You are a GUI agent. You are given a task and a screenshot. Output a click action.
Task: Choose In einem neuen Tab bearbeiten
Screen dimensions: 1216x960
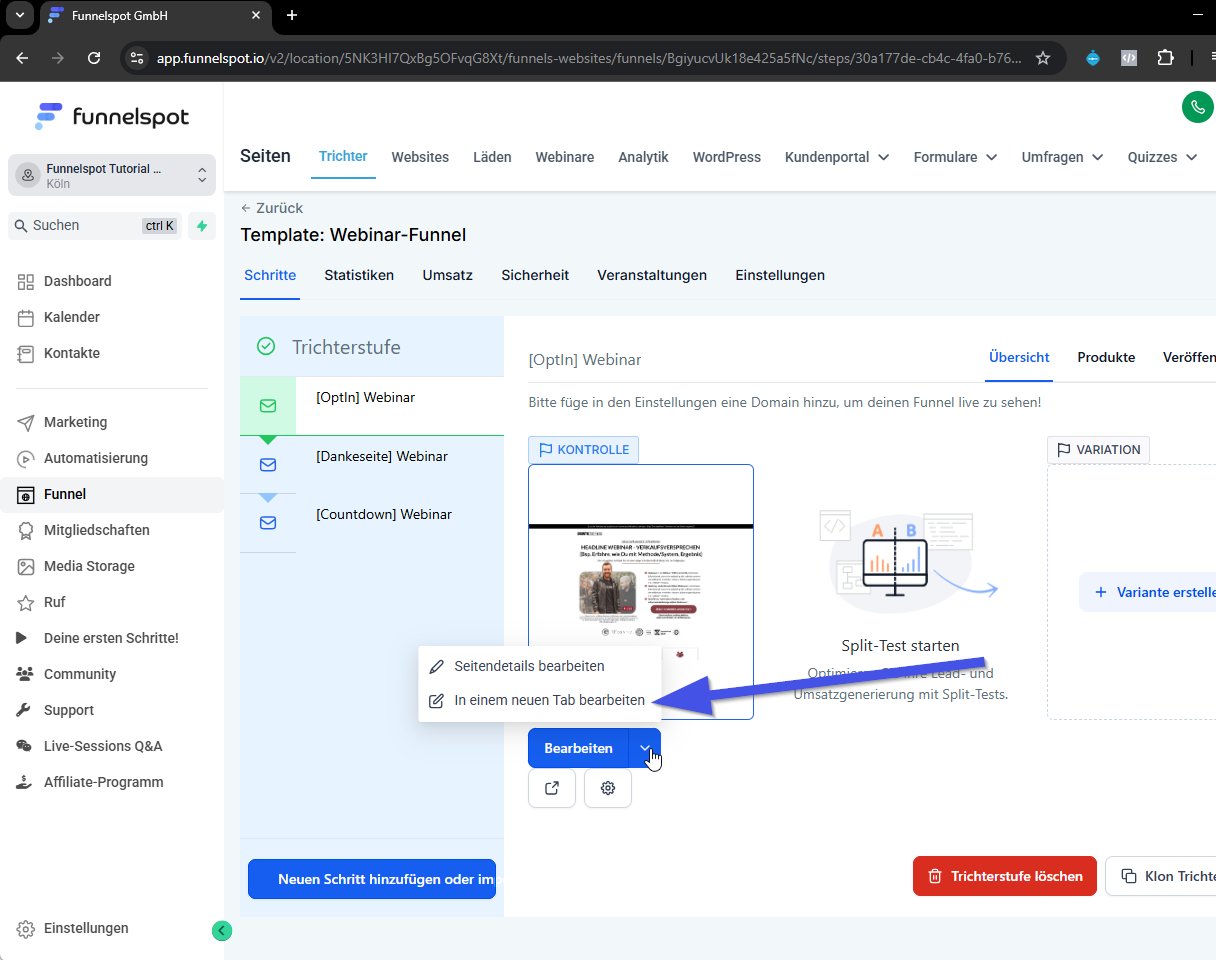(x=540, y=700)
